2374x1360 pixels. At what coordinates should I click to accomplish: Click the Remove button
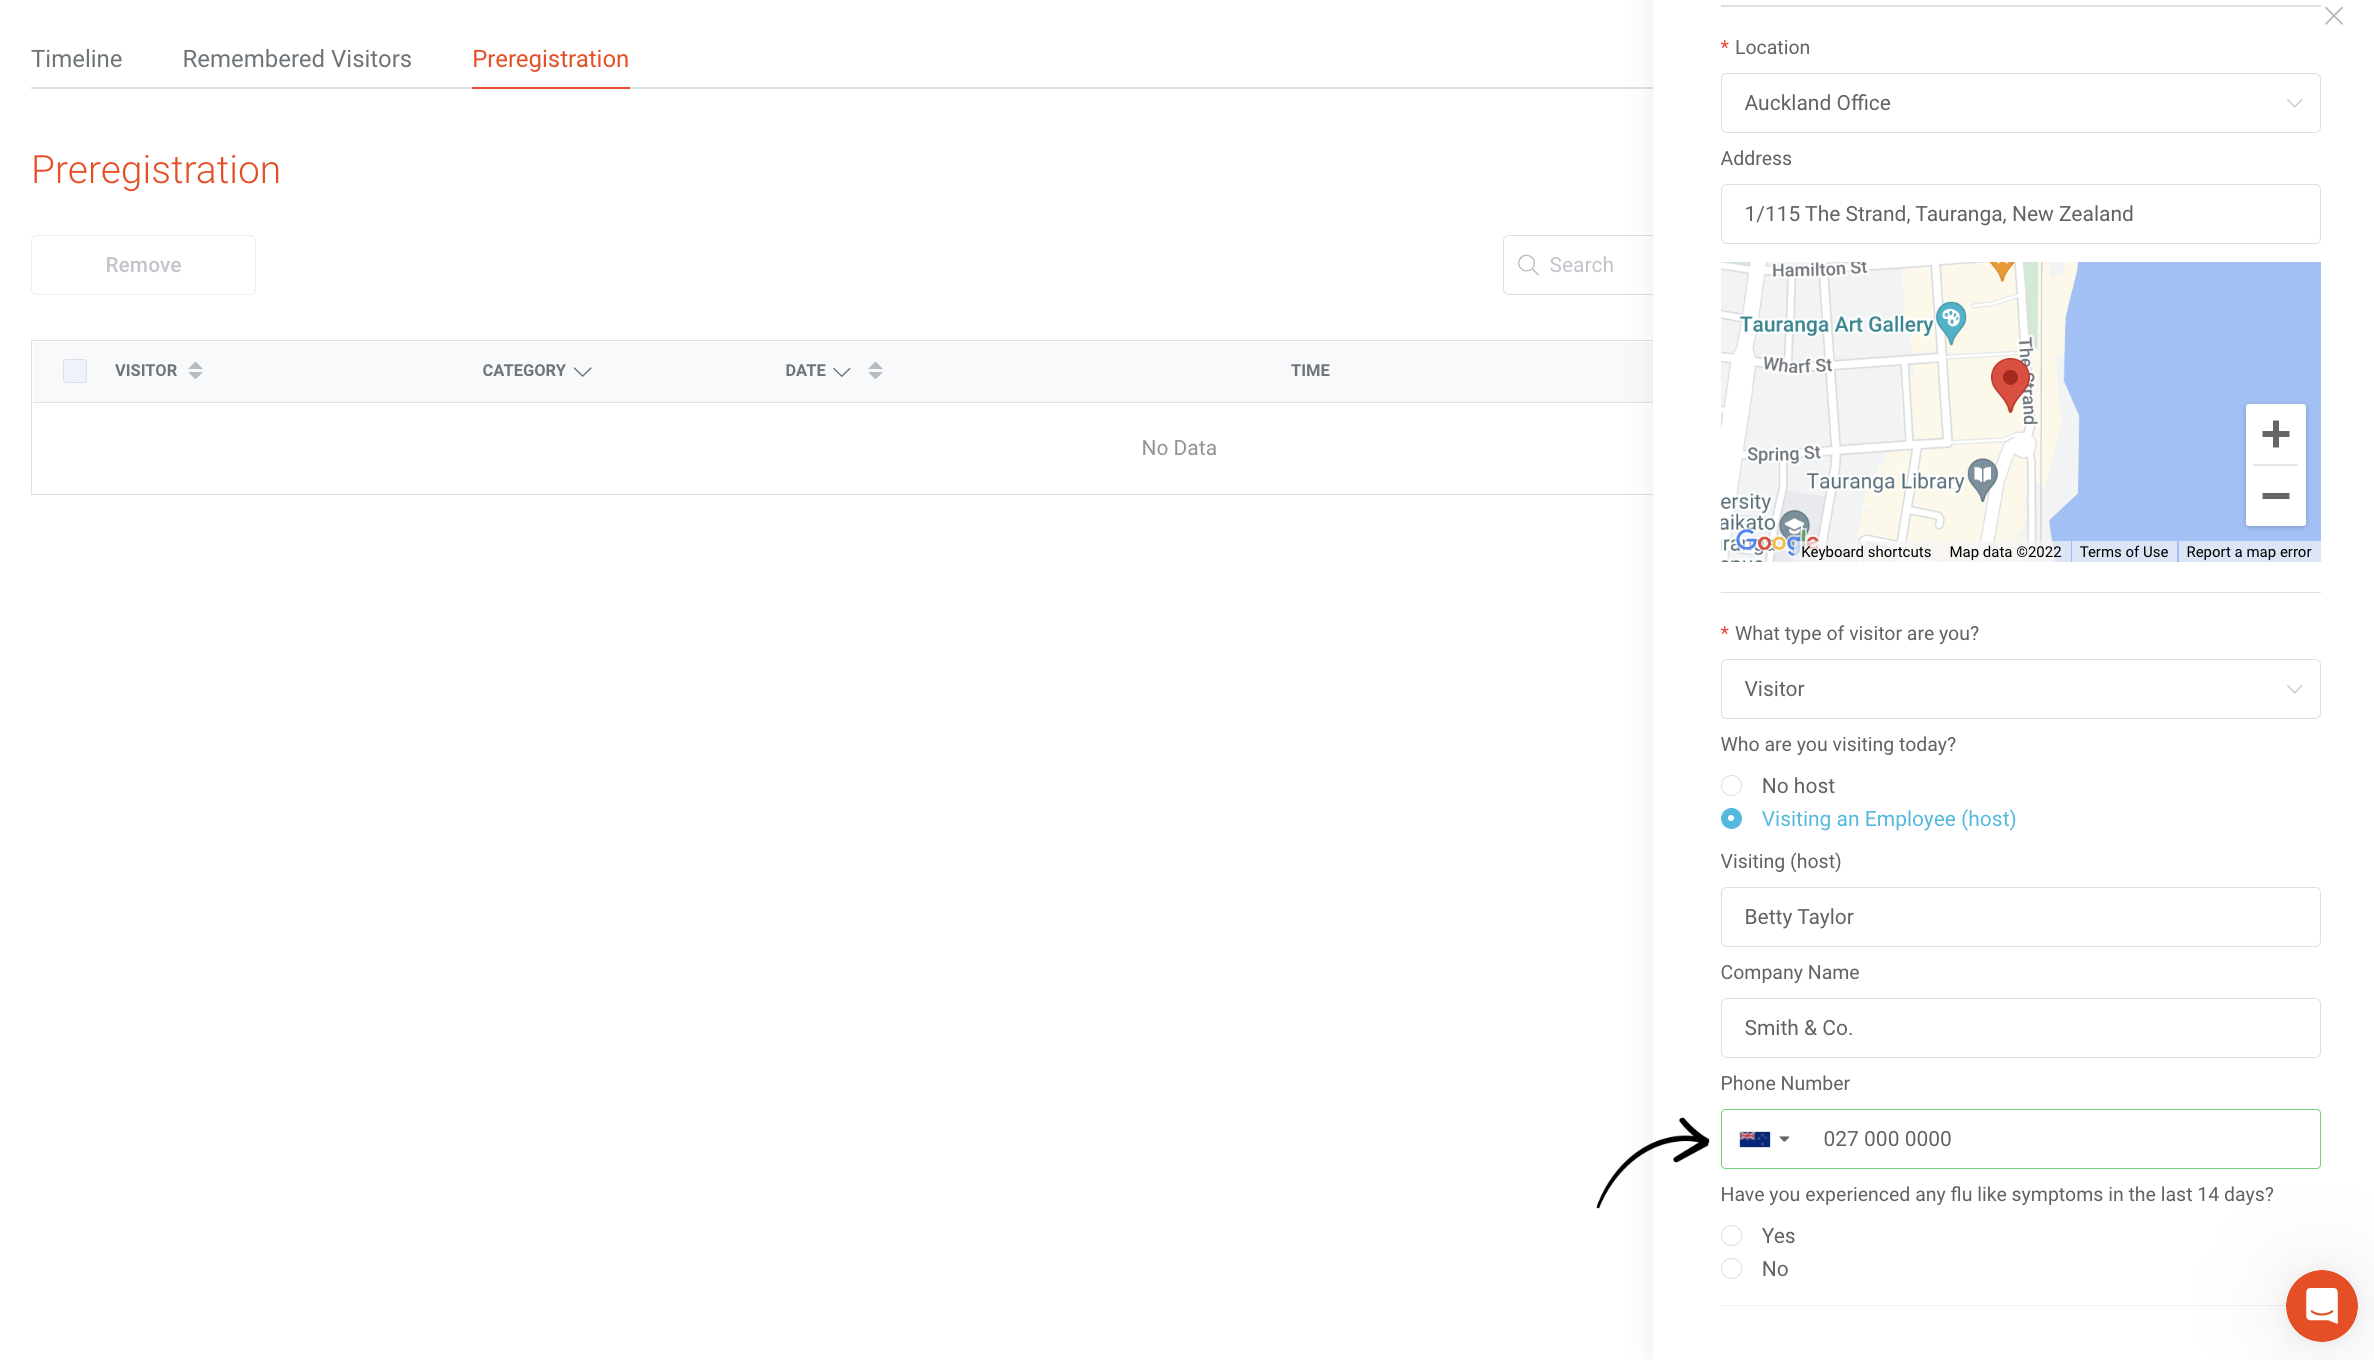pos(143,265)
